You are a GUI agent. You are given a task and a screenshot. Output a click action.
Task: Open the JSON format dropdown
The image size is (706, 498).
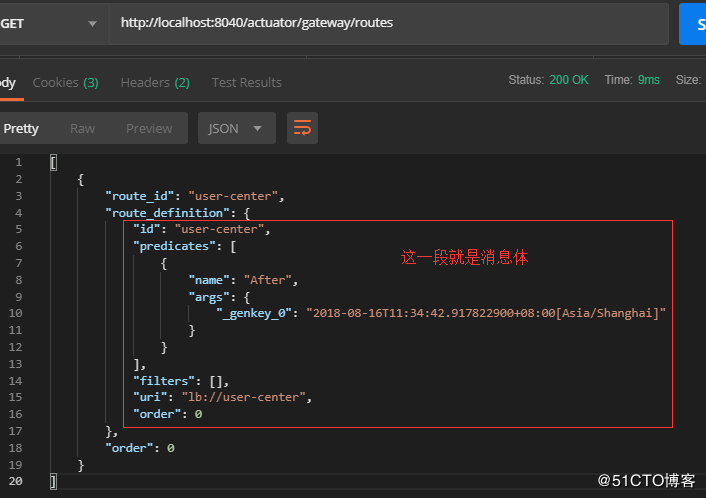point(237,128)
